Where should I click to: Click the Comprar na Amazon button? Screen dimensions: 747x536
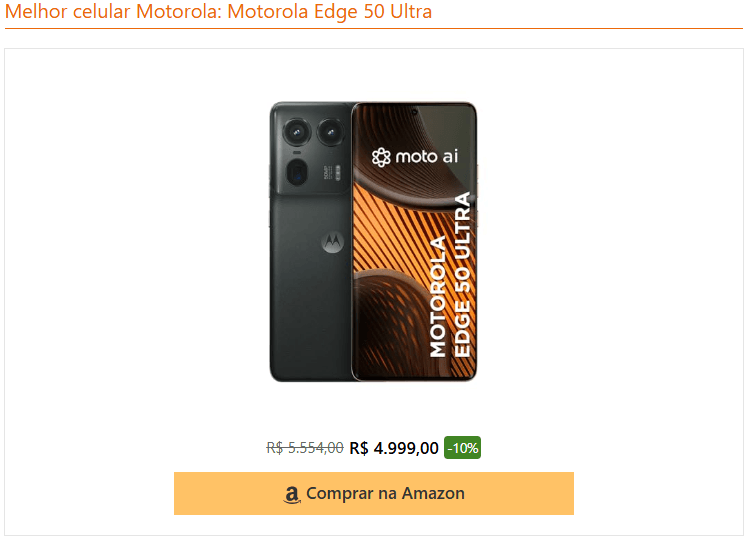pos(374,493)
